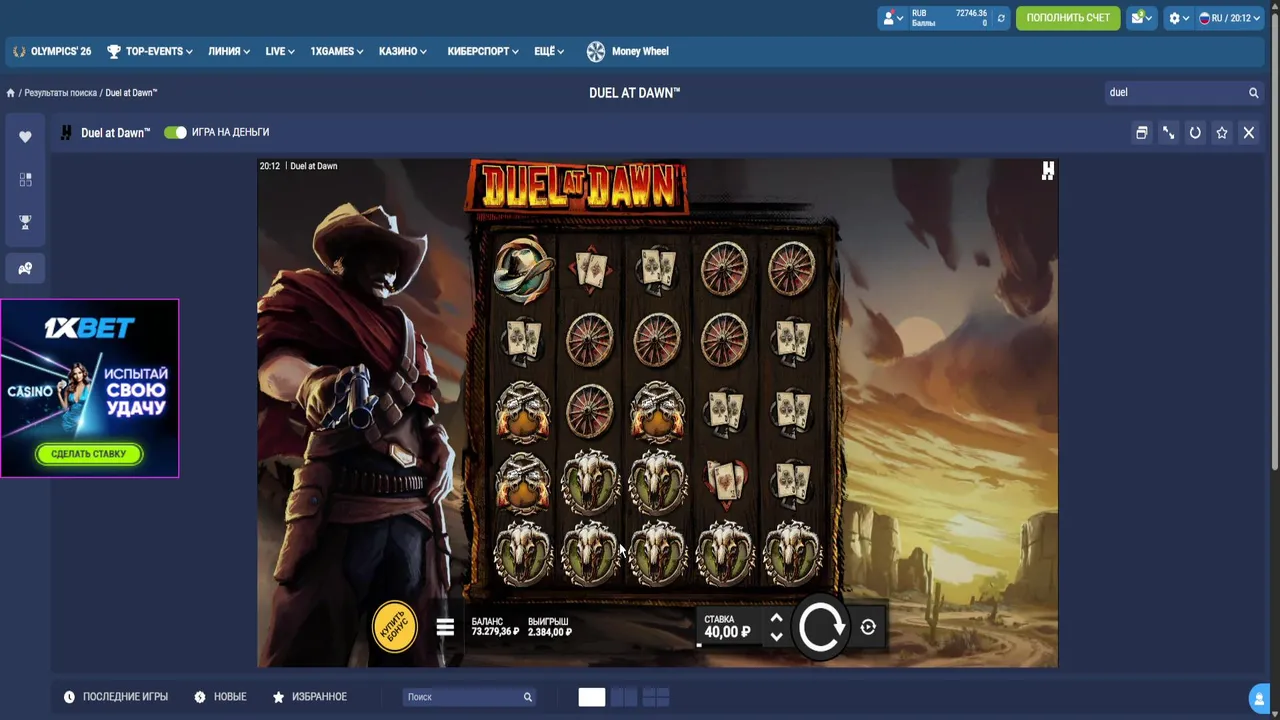Image resolution: width=1280 pixels, height=720 pixels.
Task: Select the four-window layout
Action: [x=656, y=697]
